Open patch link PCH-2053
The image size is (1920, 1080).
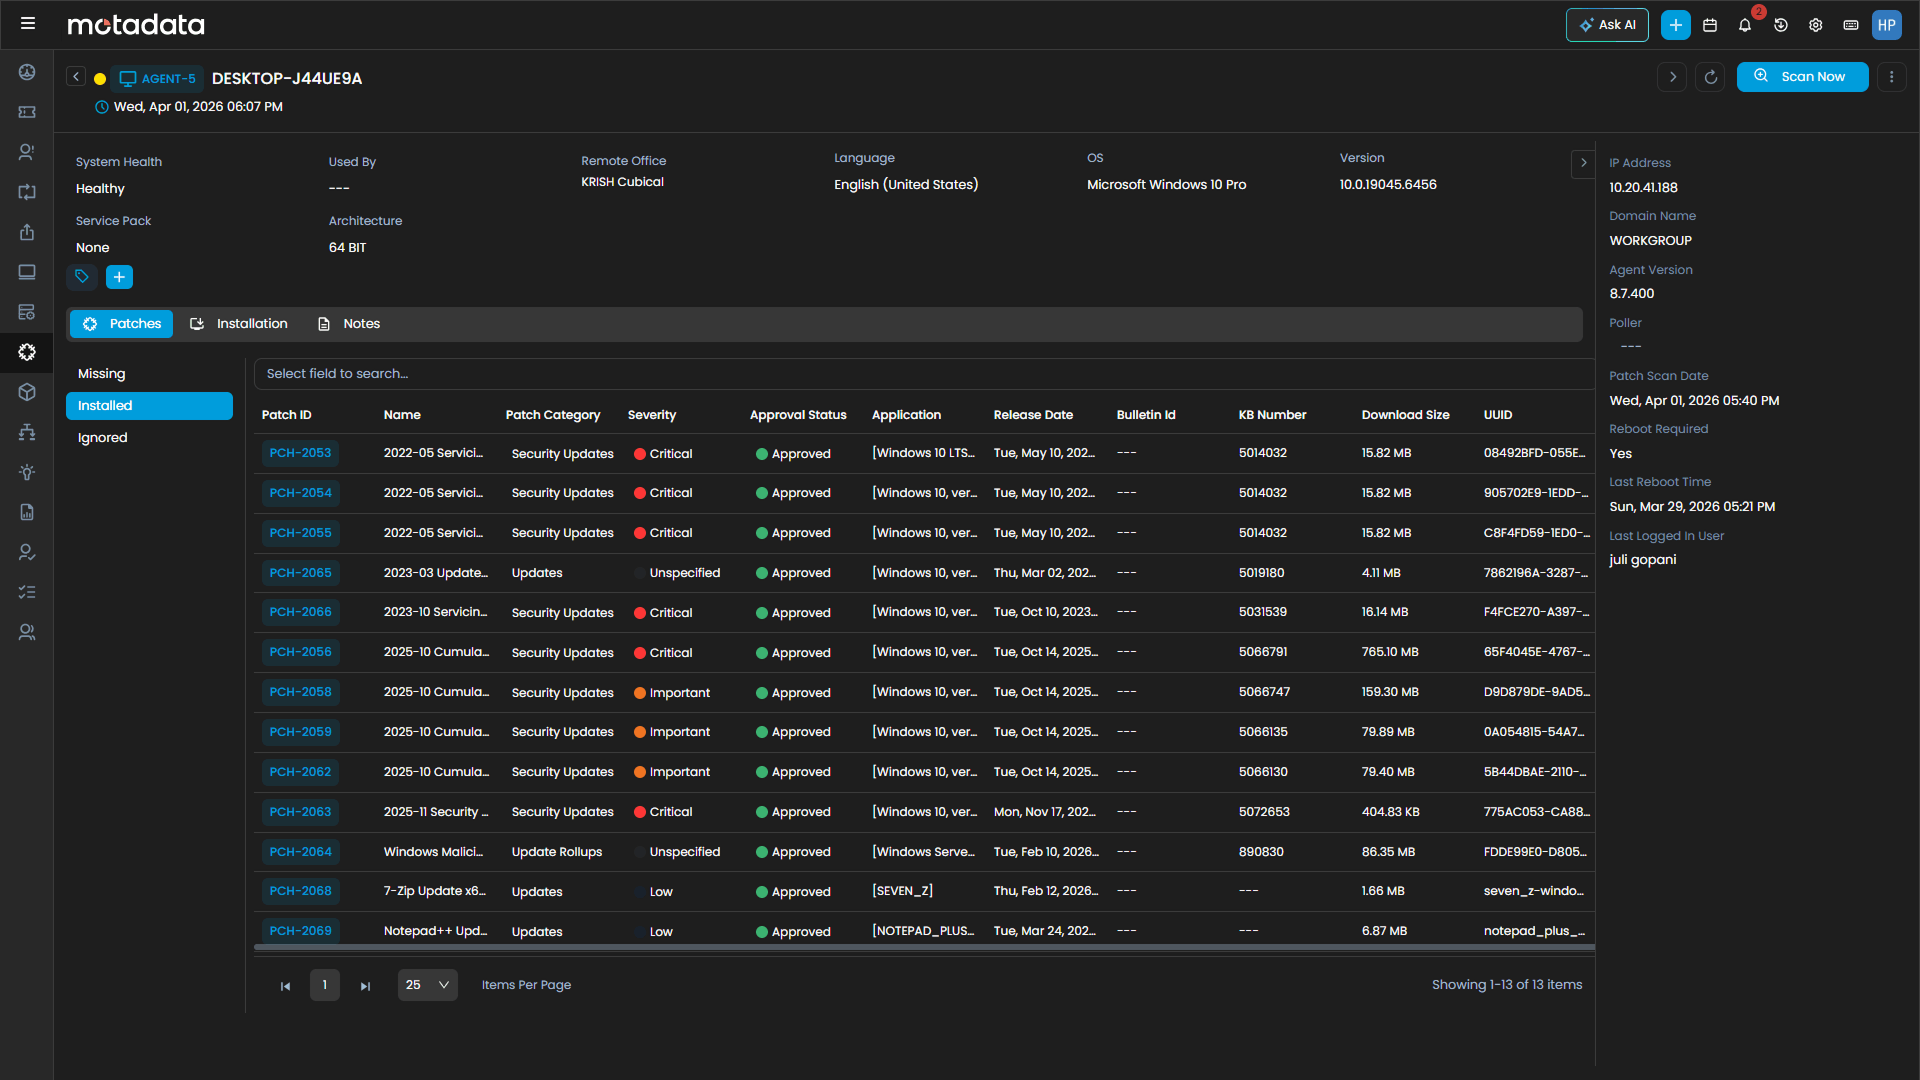click(300, 453)
